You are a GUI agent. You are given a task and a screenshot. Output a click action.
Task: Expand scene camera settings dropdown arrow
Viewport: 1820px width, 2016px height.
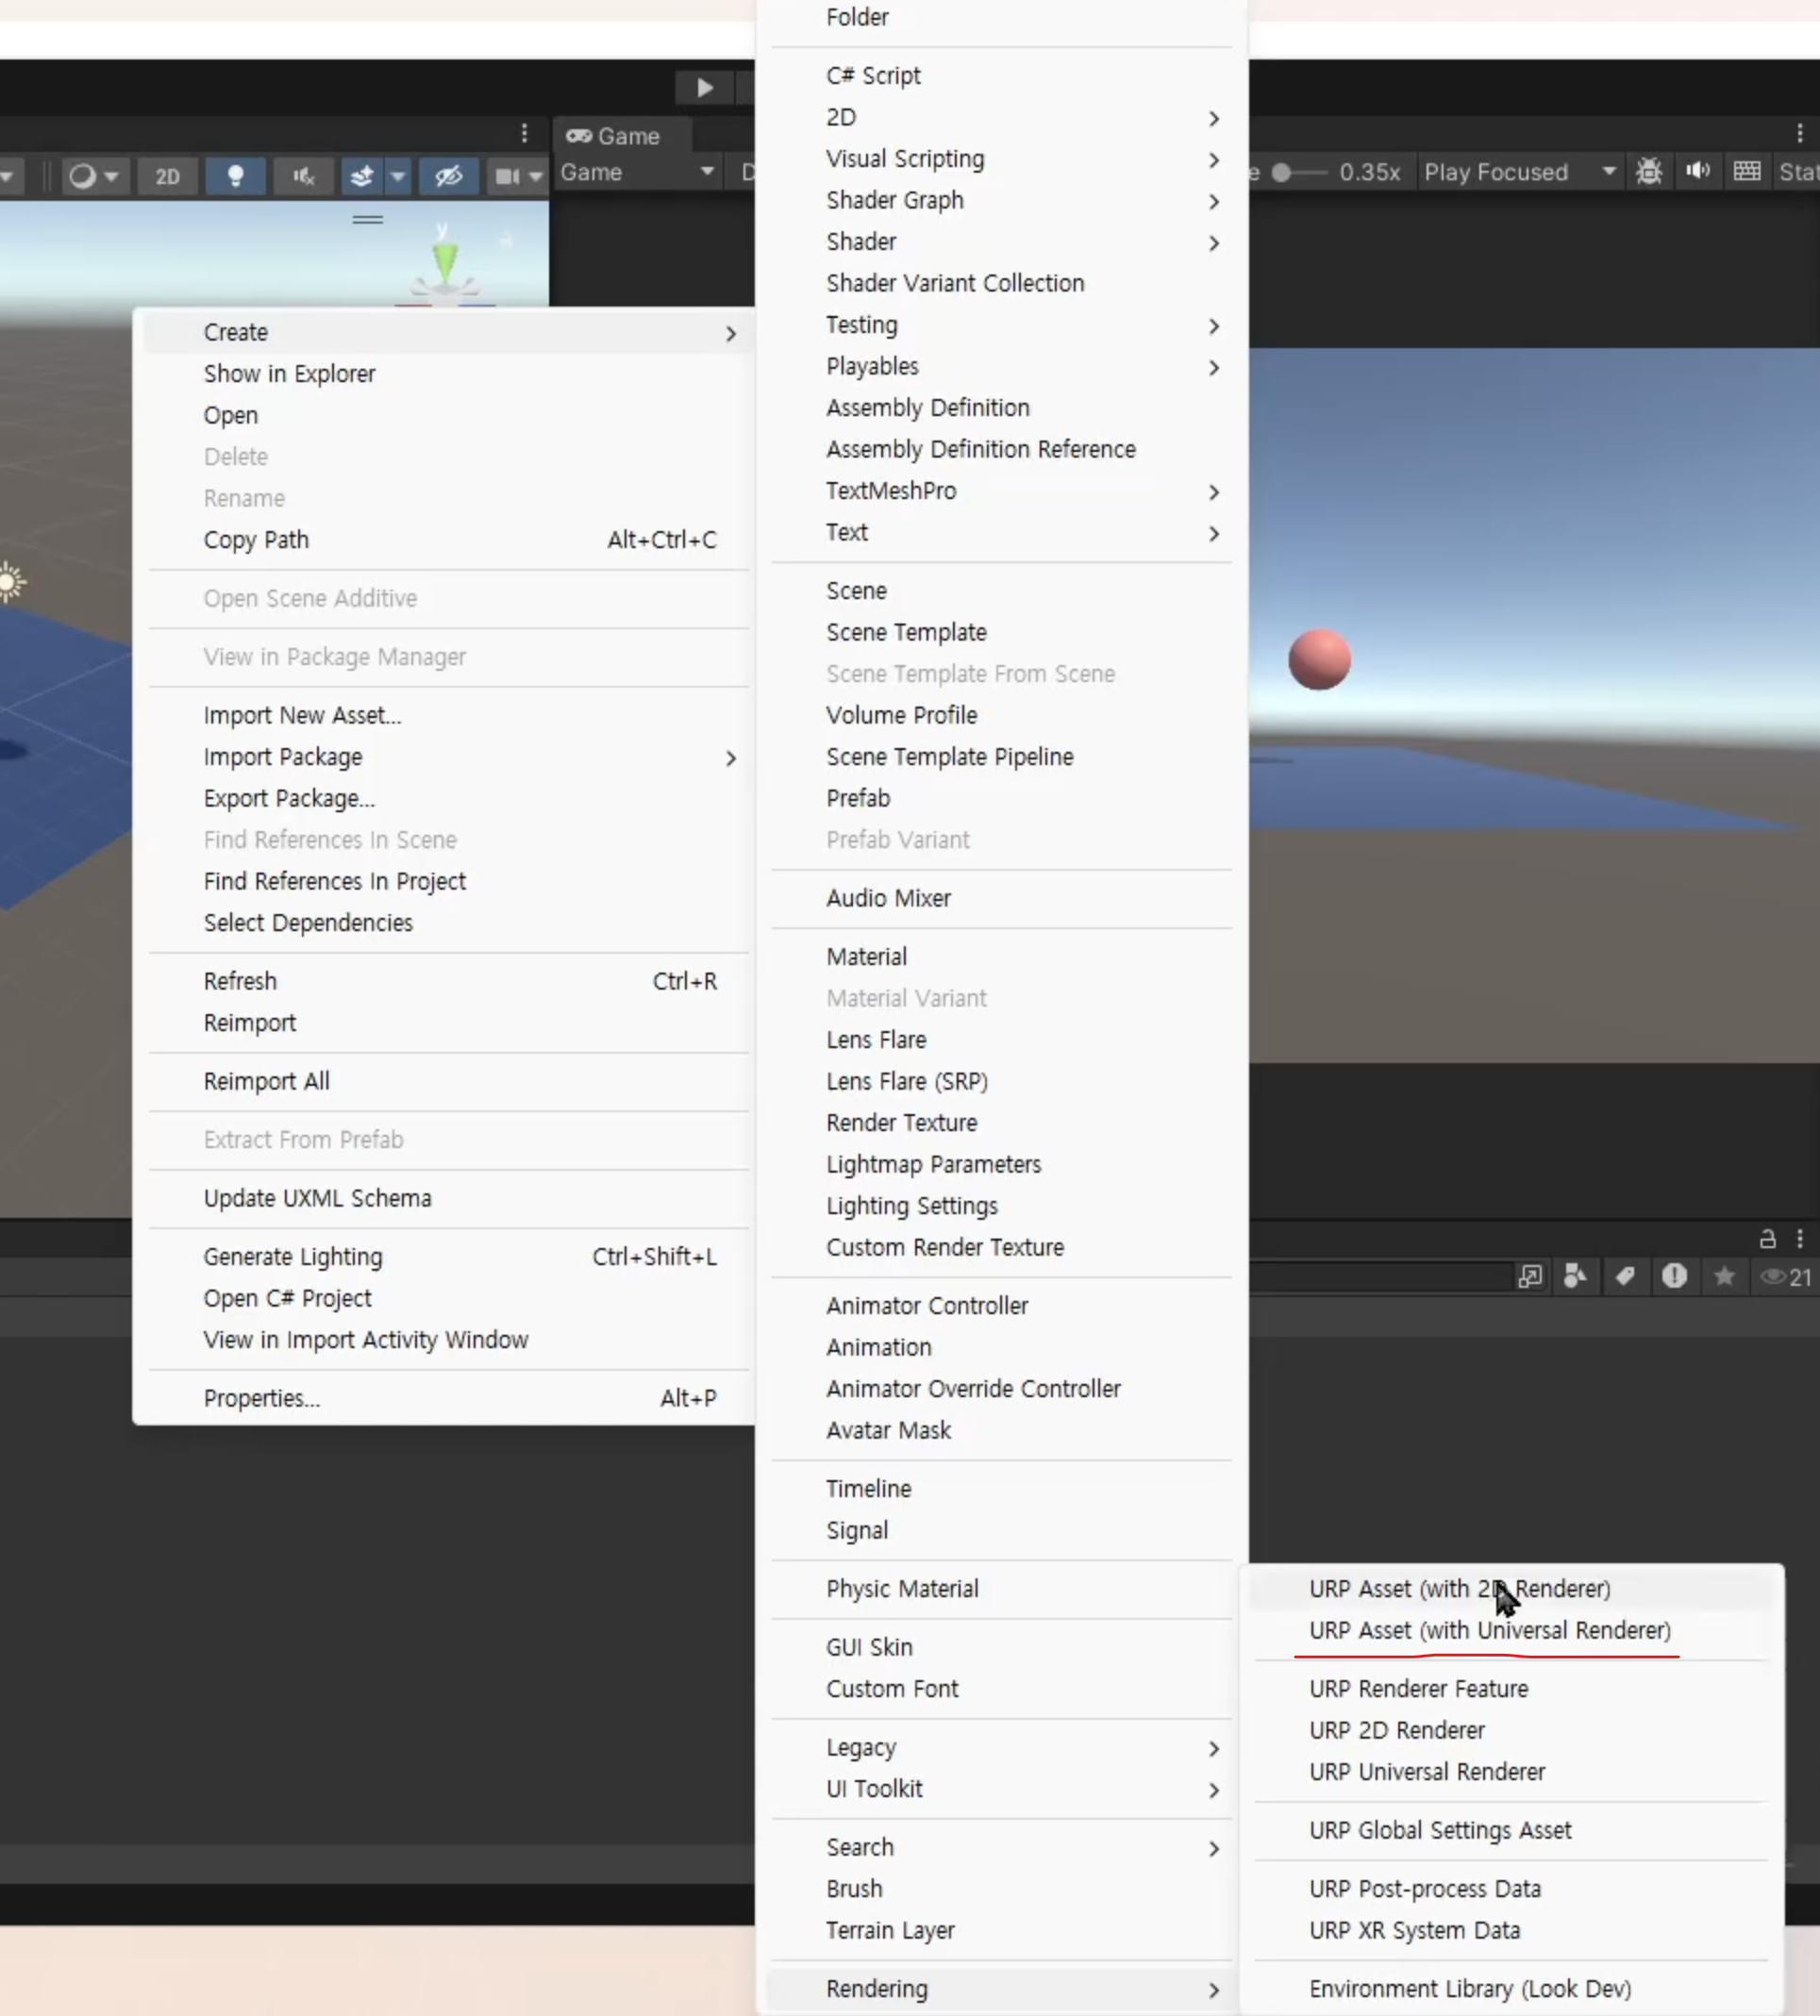(x=536, y=176)
